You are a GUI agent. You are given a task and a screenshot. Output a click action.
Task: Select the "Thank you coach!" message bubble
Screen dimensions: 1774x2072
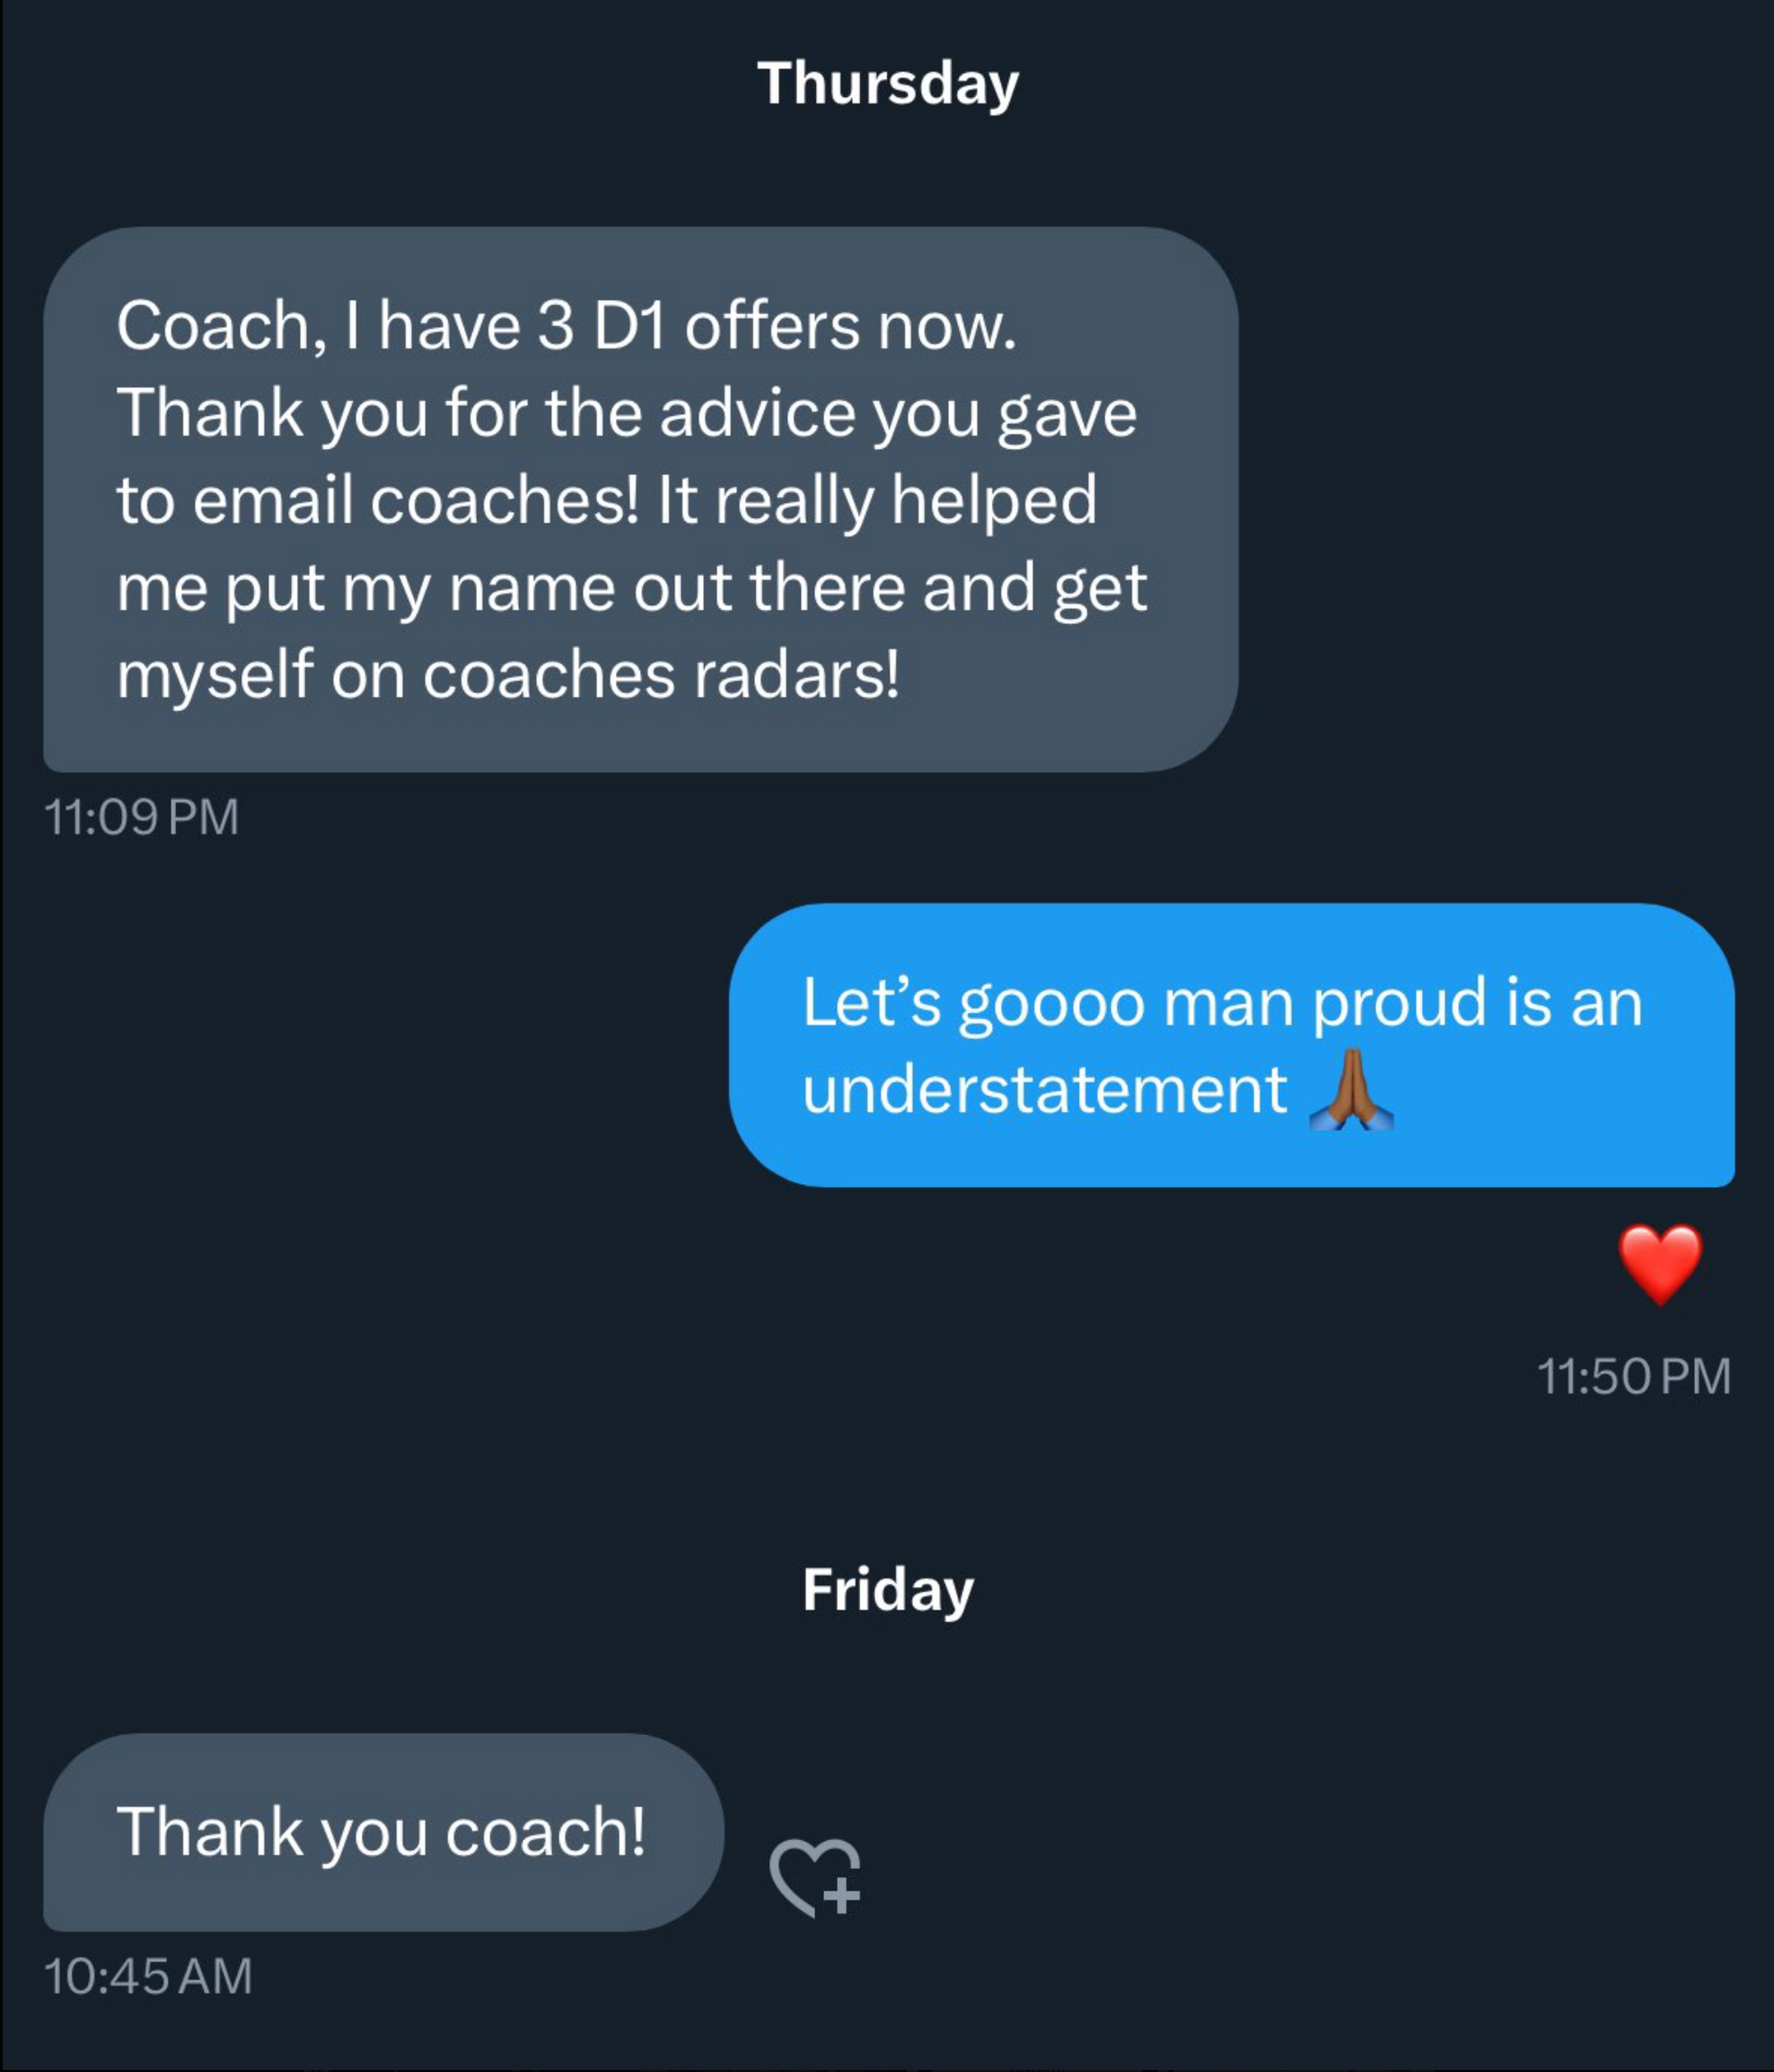coord(383,1832)
